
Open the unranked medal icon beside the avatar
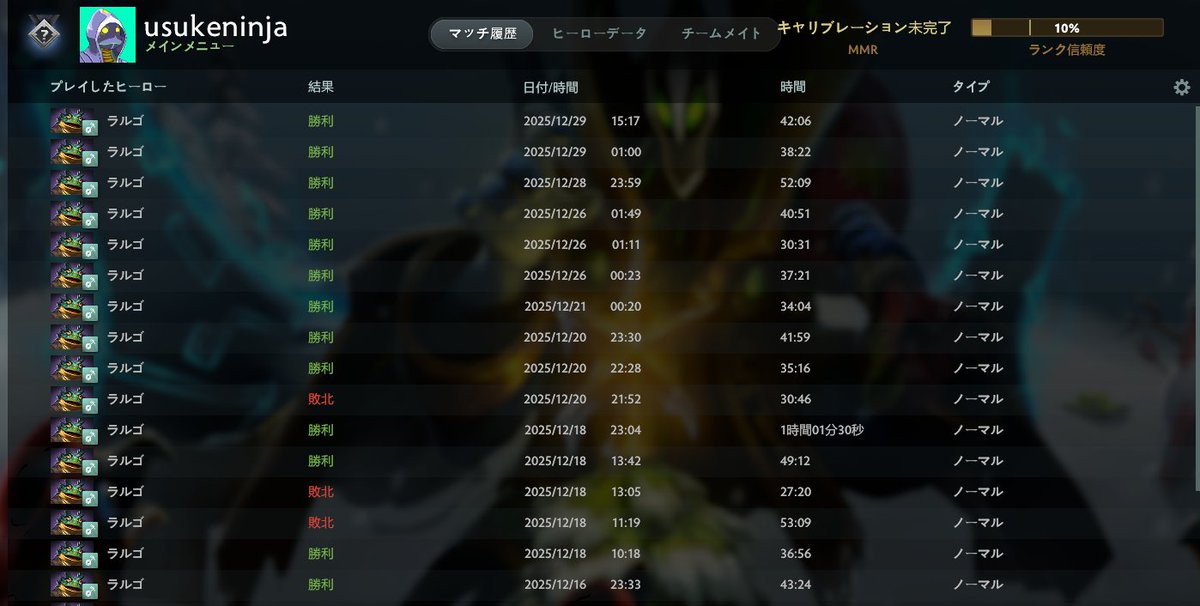click(x=43, y=34)
